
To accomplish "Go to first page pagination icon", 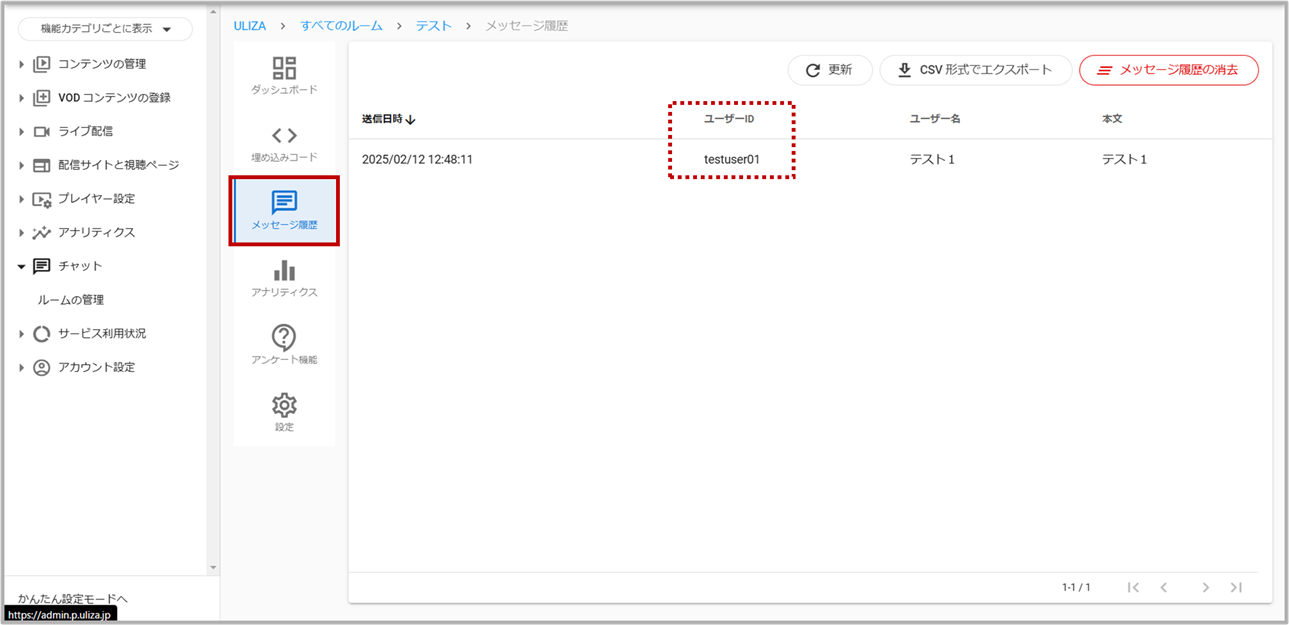I will [1133, 588].
